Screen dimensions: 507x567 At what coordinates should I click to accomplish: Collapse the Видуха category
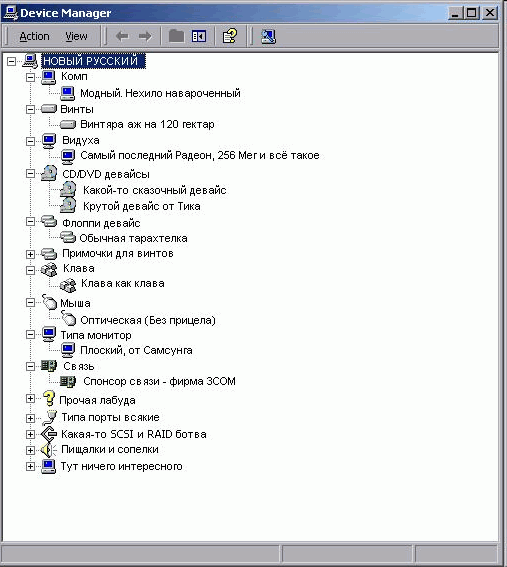[30, 141]
